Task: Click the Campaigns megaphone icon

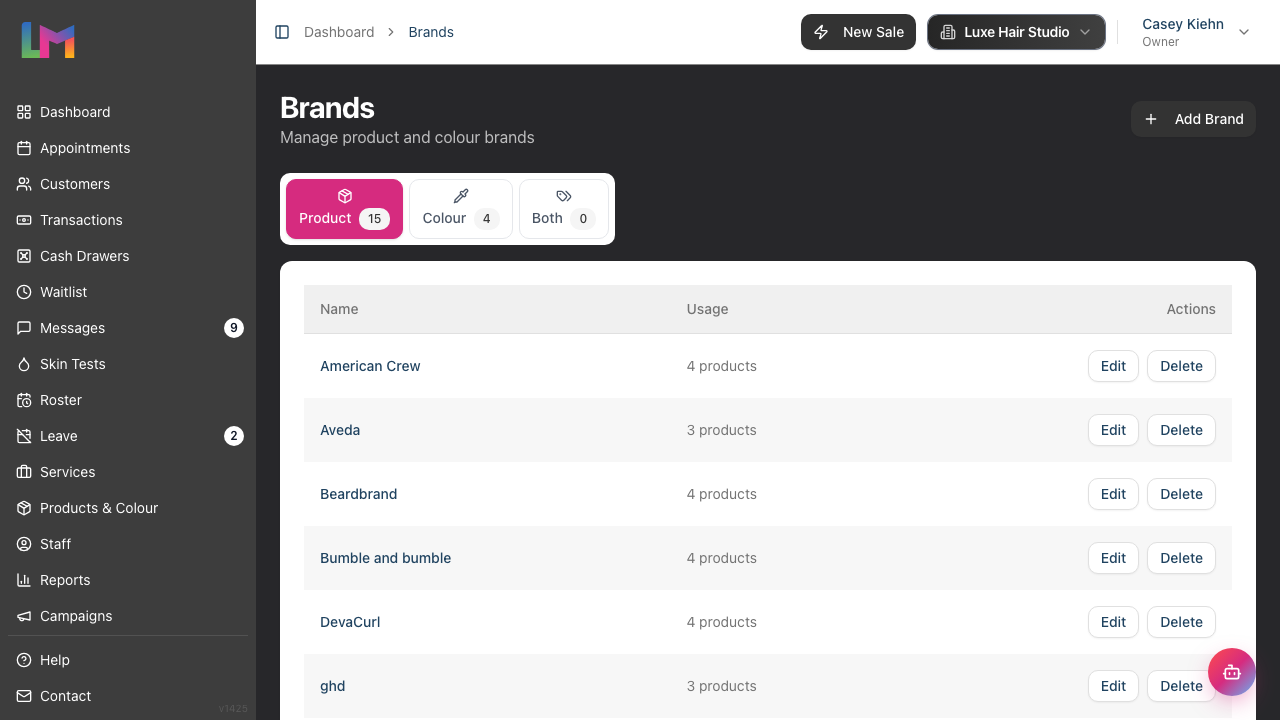Action: pyautogui.click(x=24, y=616)
